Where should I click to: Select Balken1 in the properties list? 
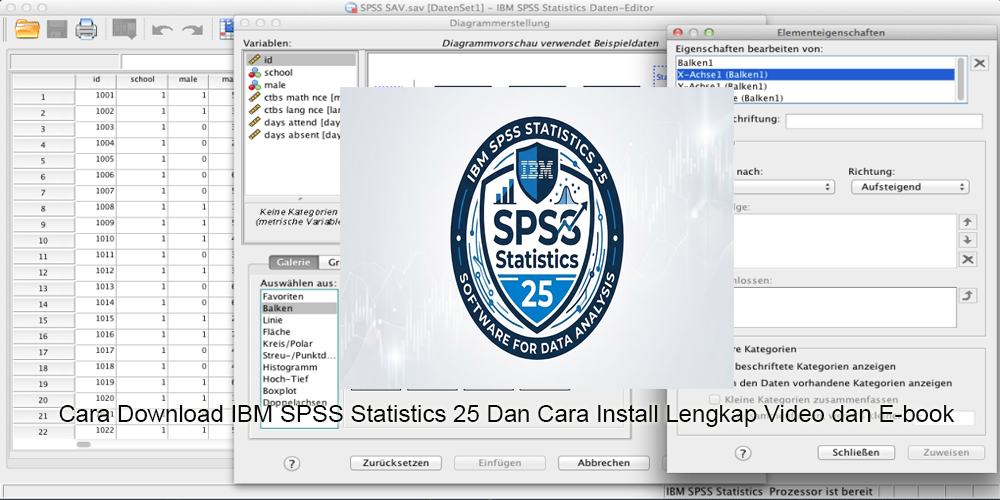816,62
